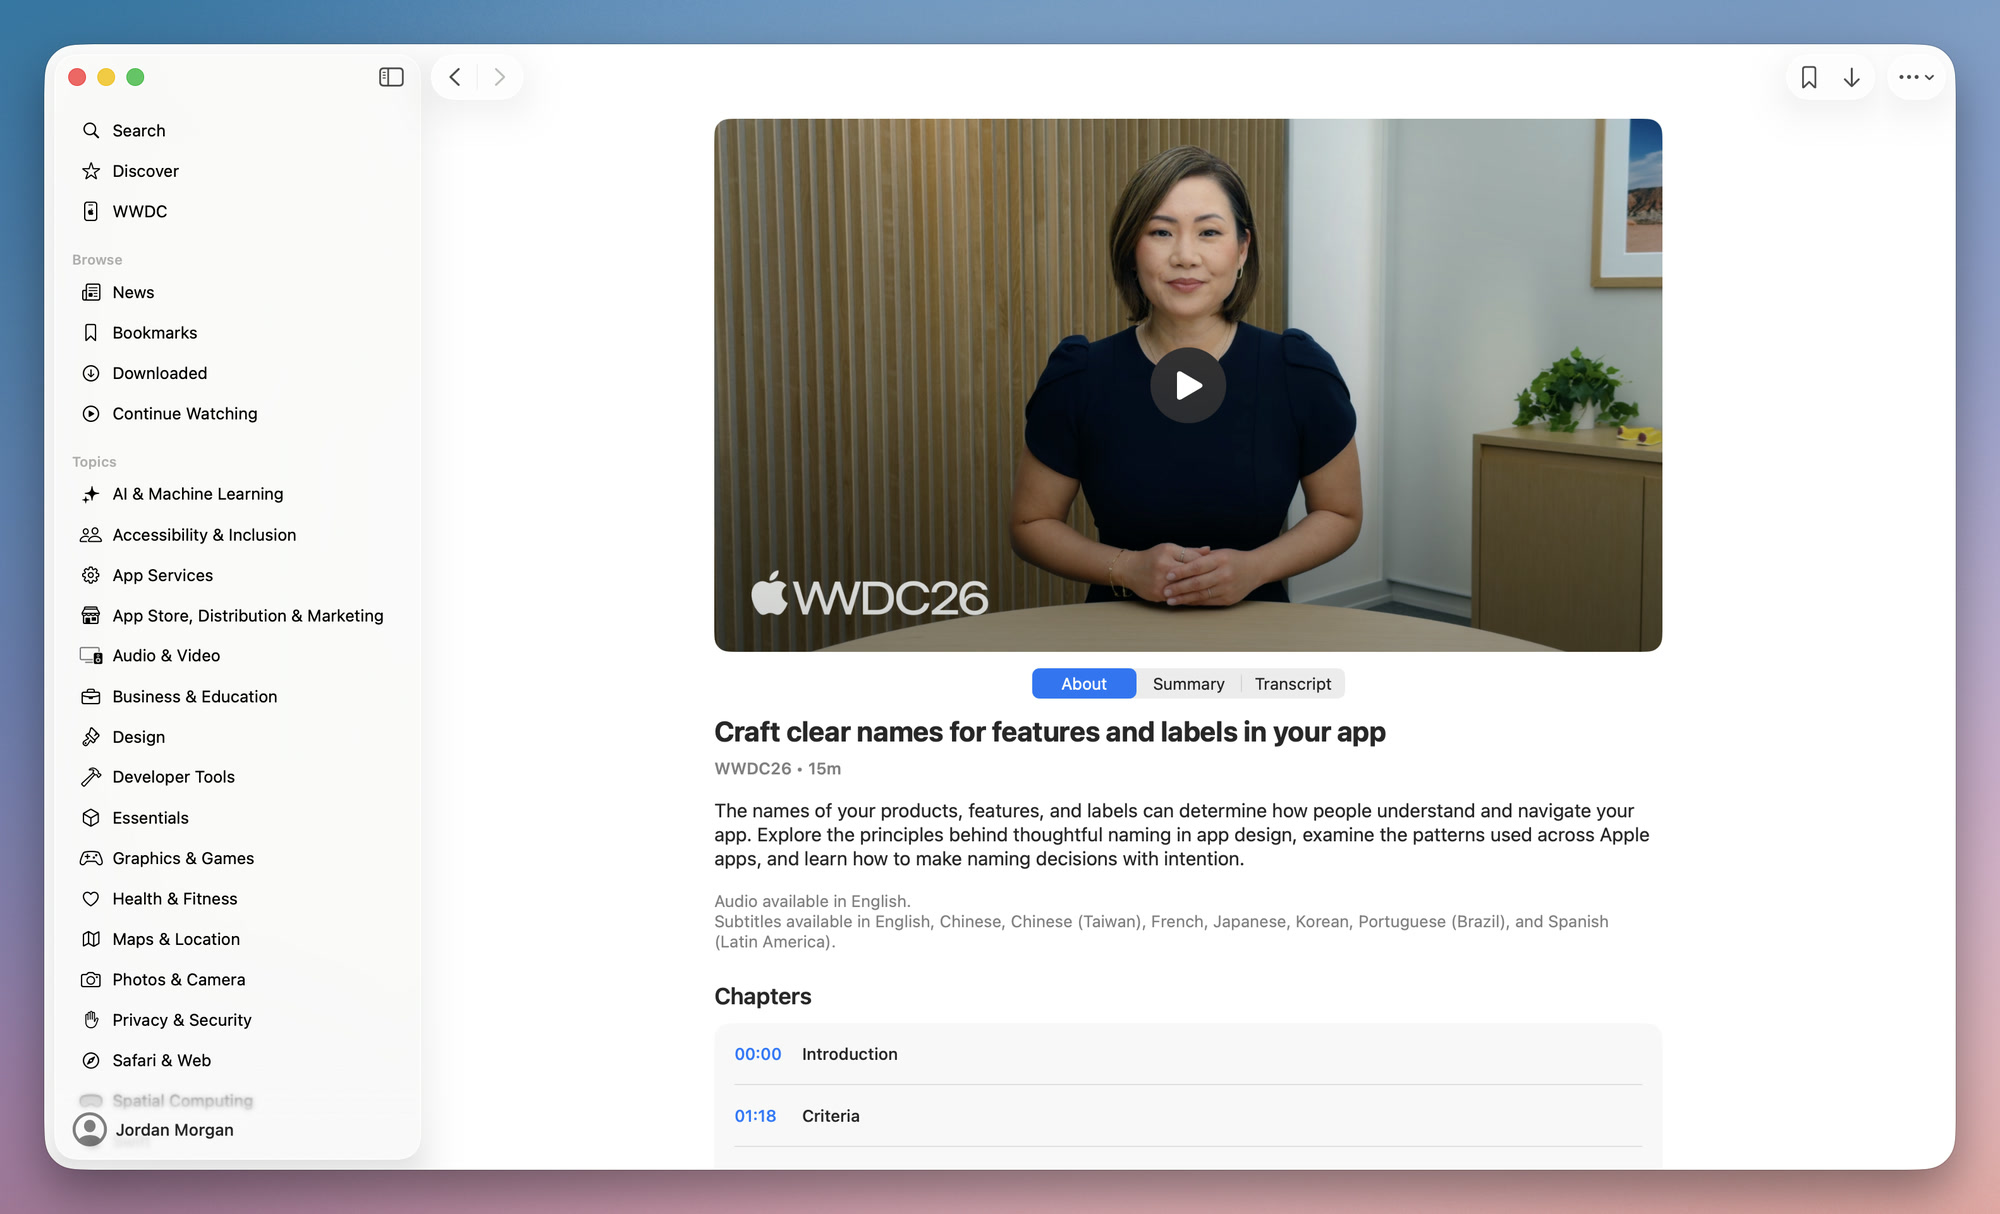Click the Accessibility & Inclusion people icon
This screenshot has width=2000, height=1214.
tap(91, 535)
